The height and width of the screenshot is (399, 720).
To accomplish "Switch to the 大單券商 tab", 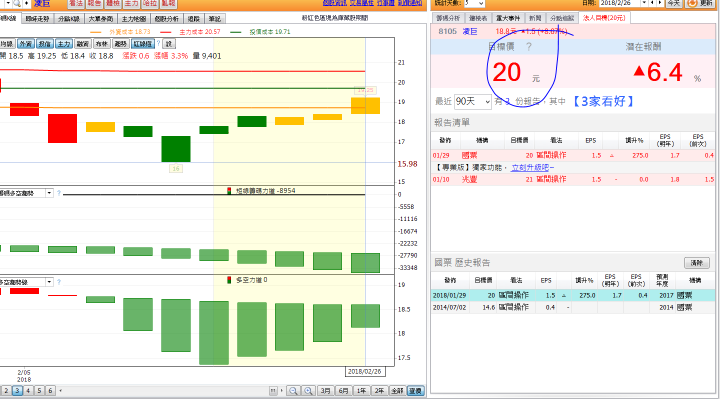I will pos(101,19).
